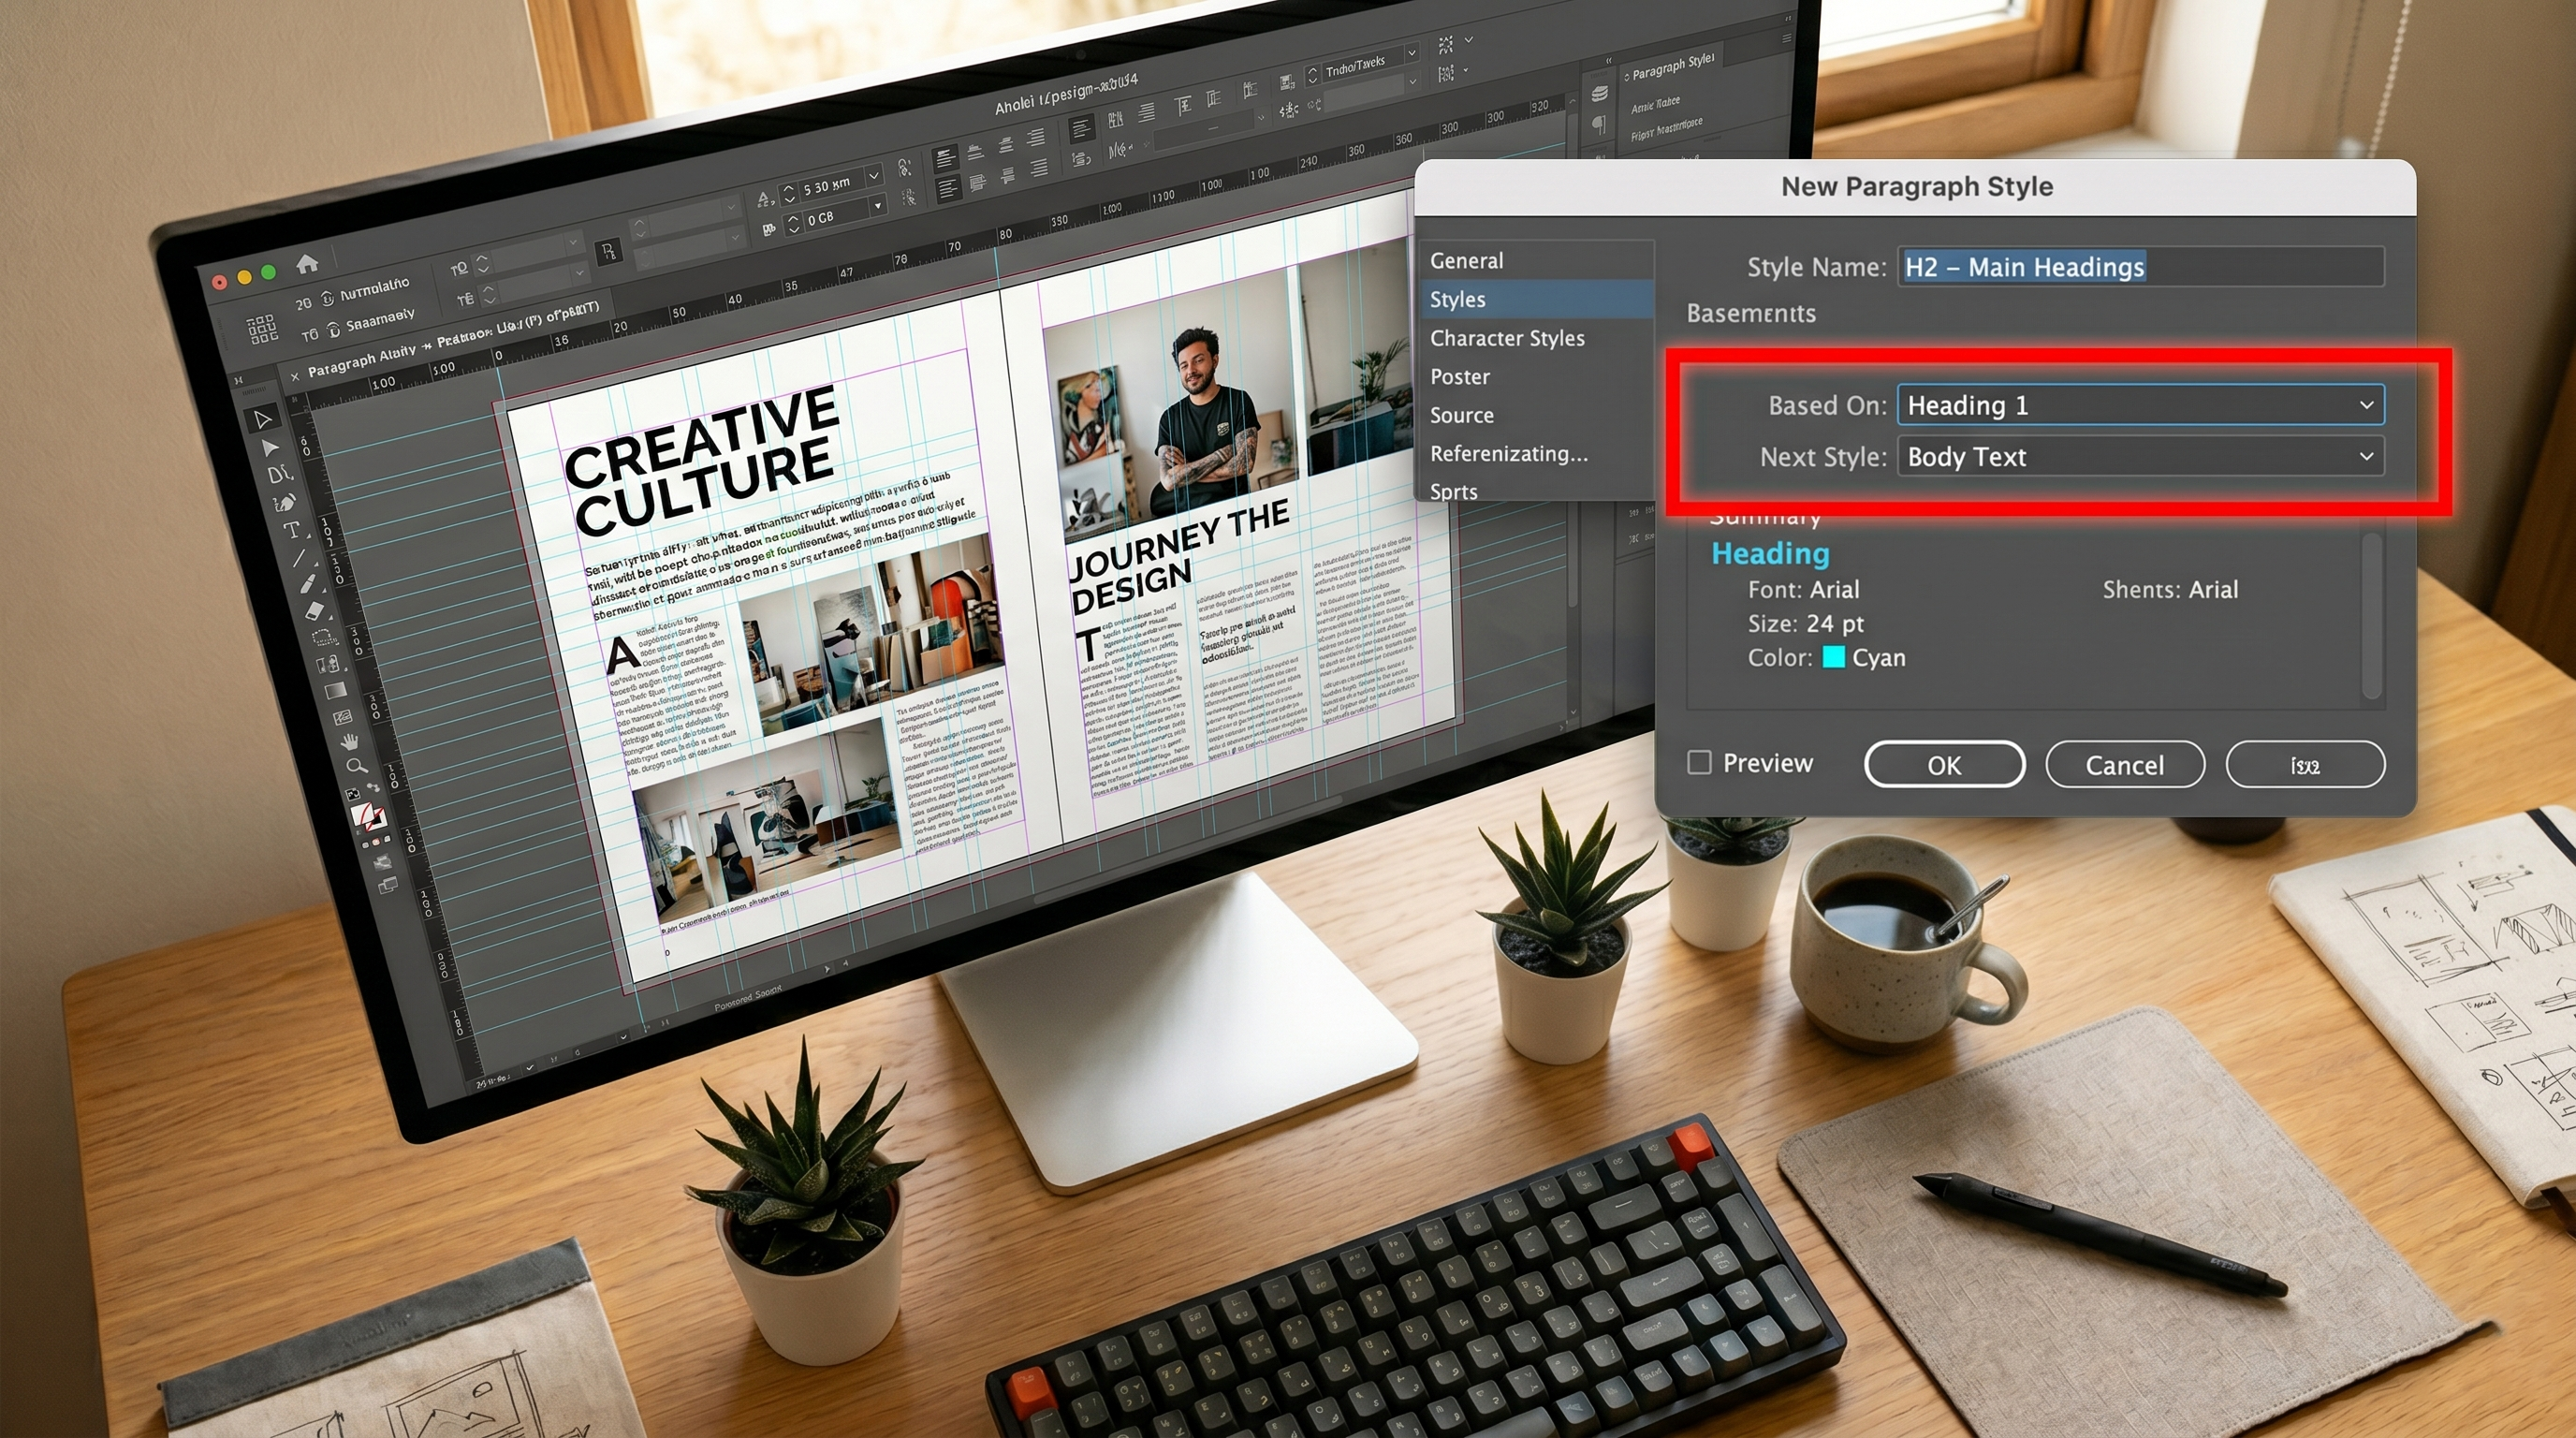Select the Selection tool arrow in the toolbox
The image size is (2576, 1438).
pyautogui.click(x=262, y=419)
